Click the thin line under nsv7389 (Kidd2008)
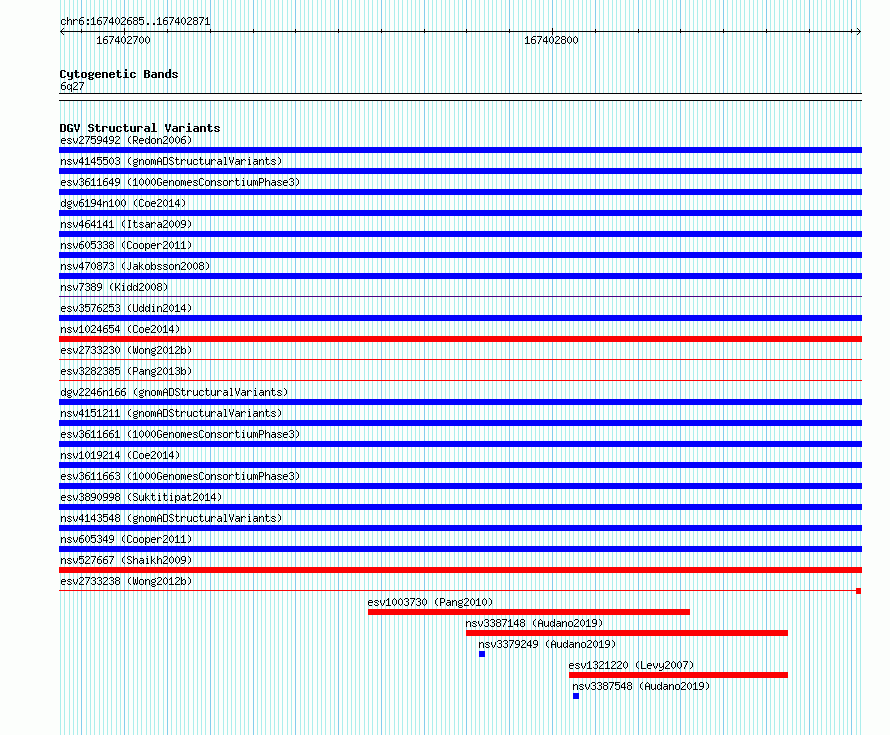Screen dimensions: 890x735 (x=460, y=296)
